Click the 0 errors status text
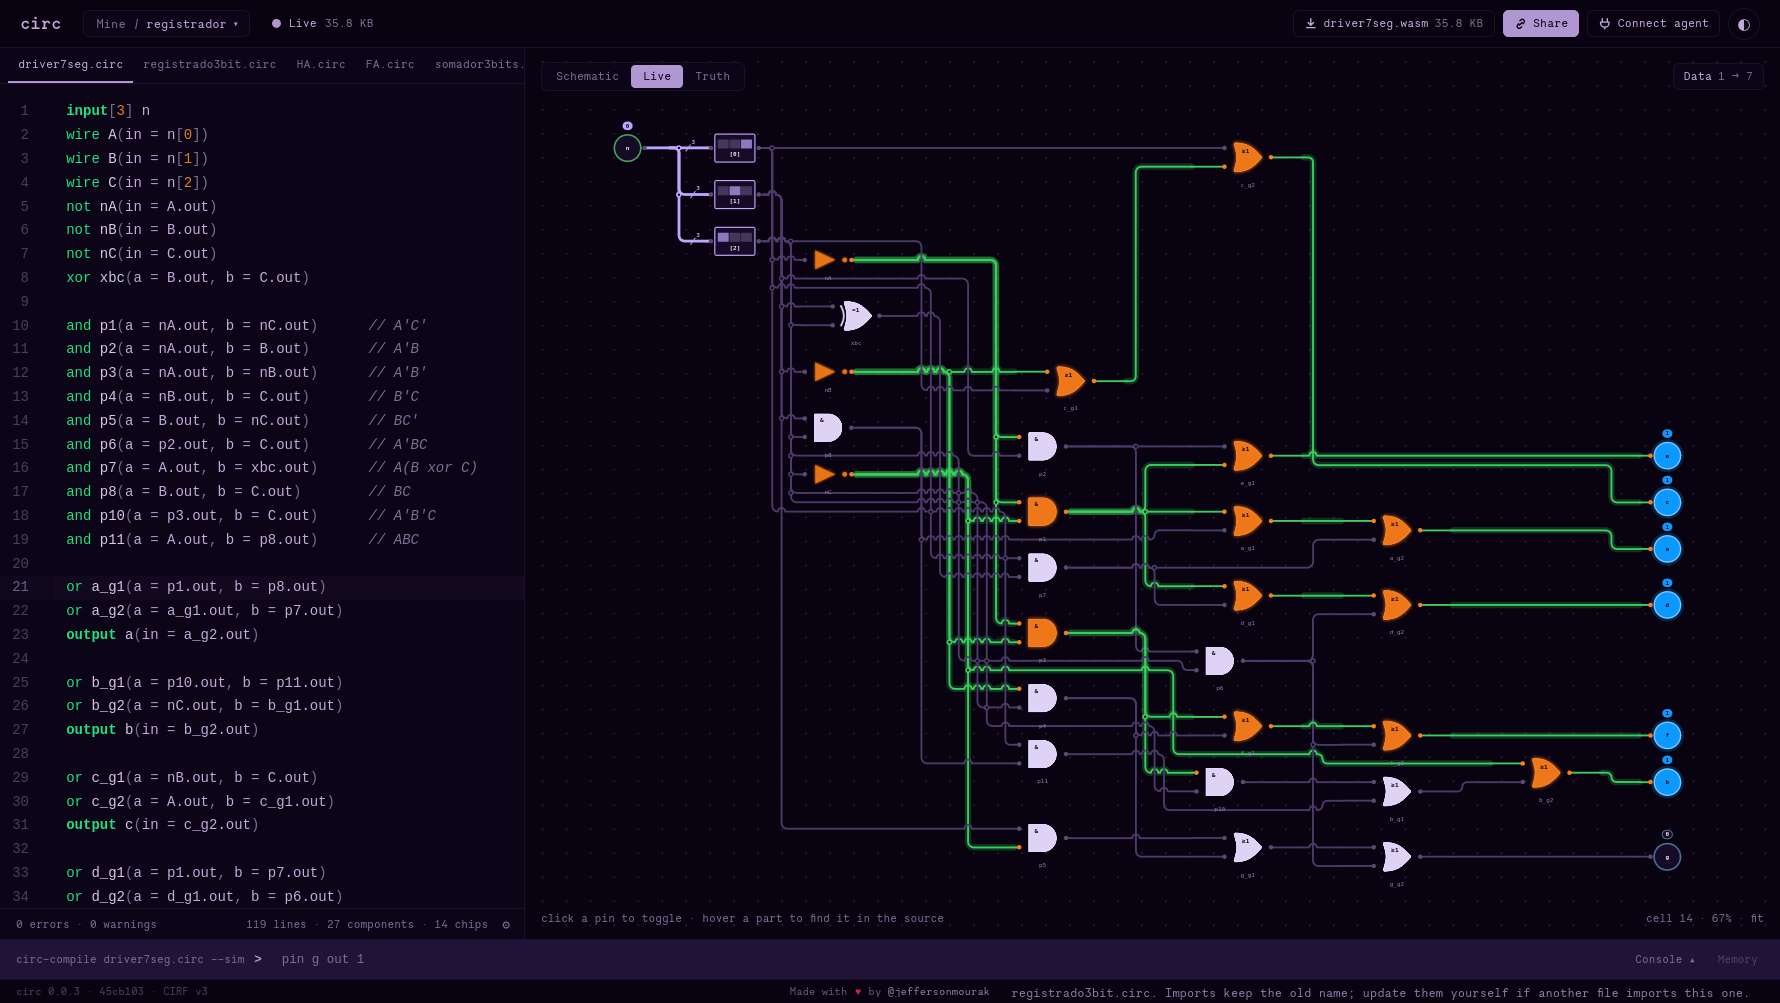1780x1003 pixels. (x=43, y=925)
